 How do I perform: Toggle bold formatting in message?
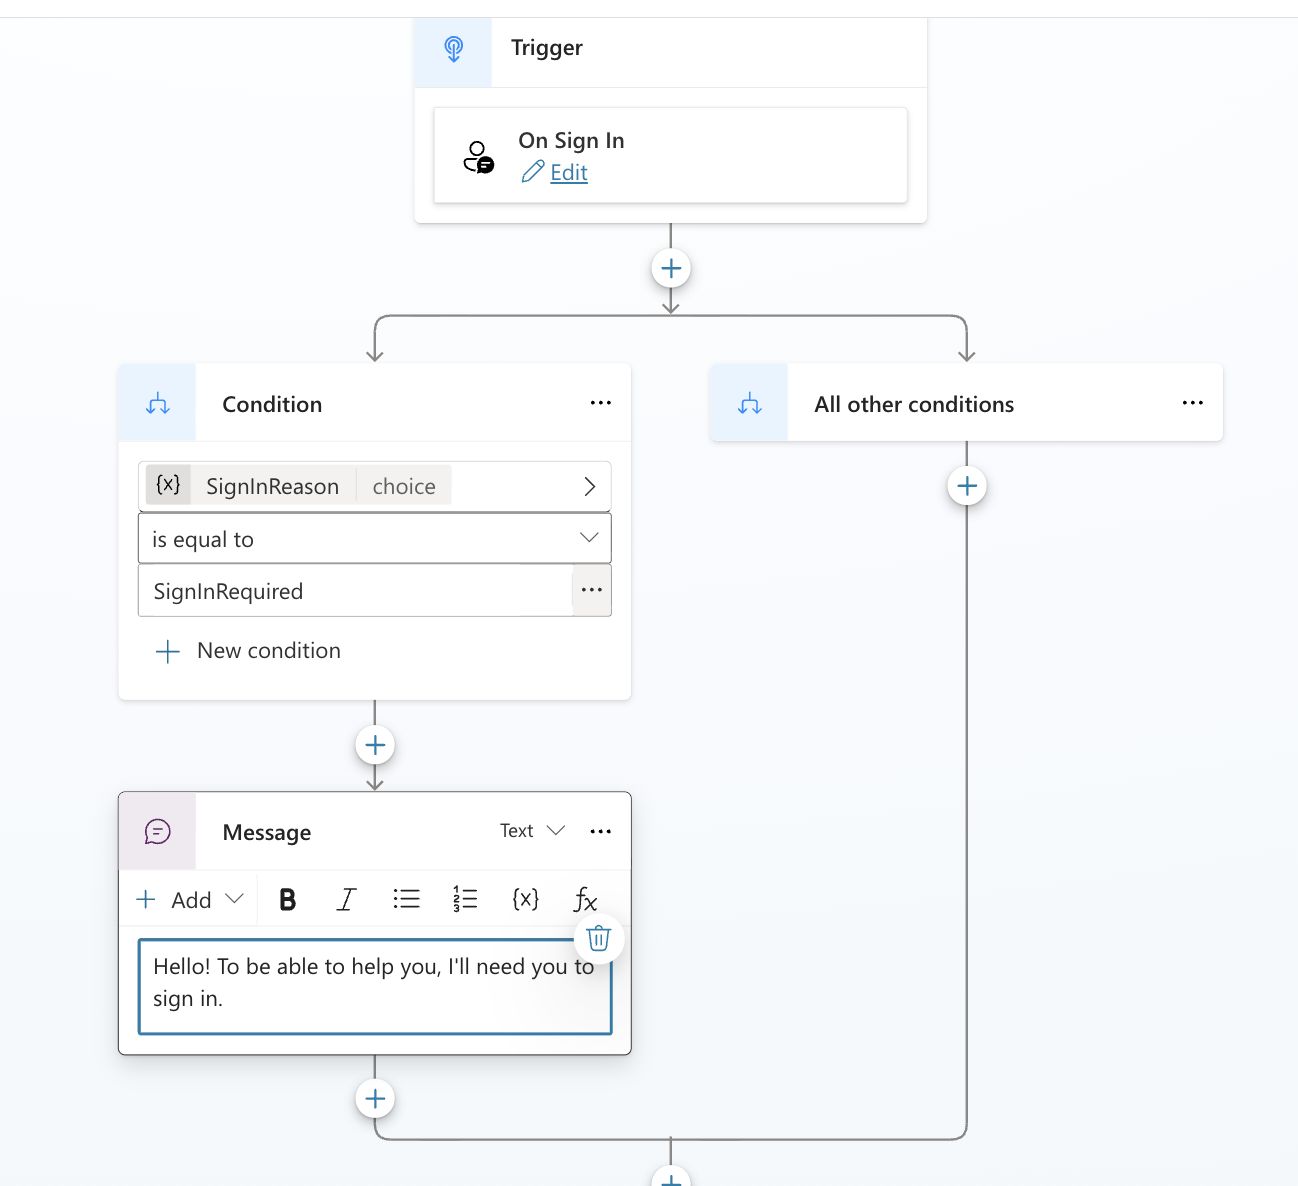(x=288, y=900)
